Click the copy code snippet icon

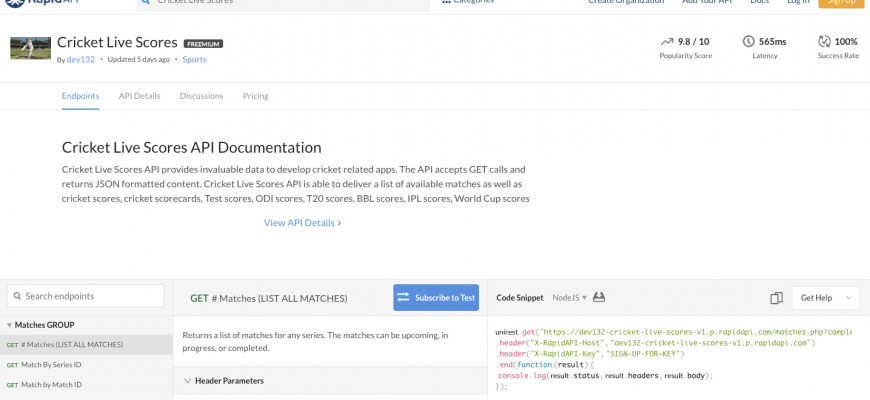point(776,298)
